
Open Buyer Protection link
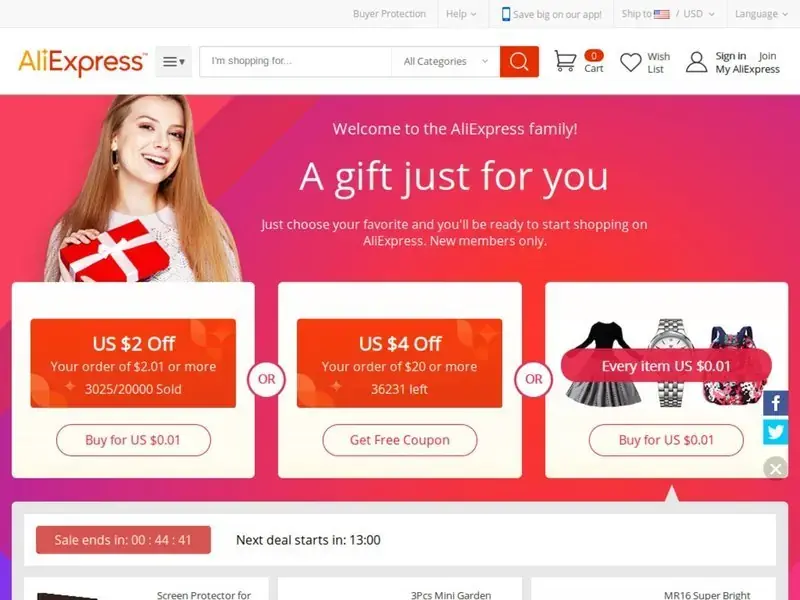[389, 14]
